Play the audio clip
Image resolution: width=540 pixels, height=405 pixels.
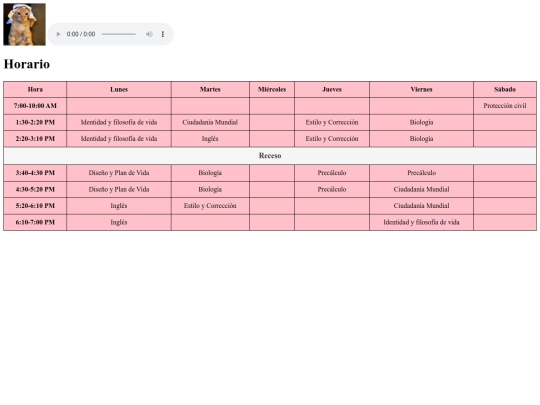pyautogui.click(x=58, y=34)
